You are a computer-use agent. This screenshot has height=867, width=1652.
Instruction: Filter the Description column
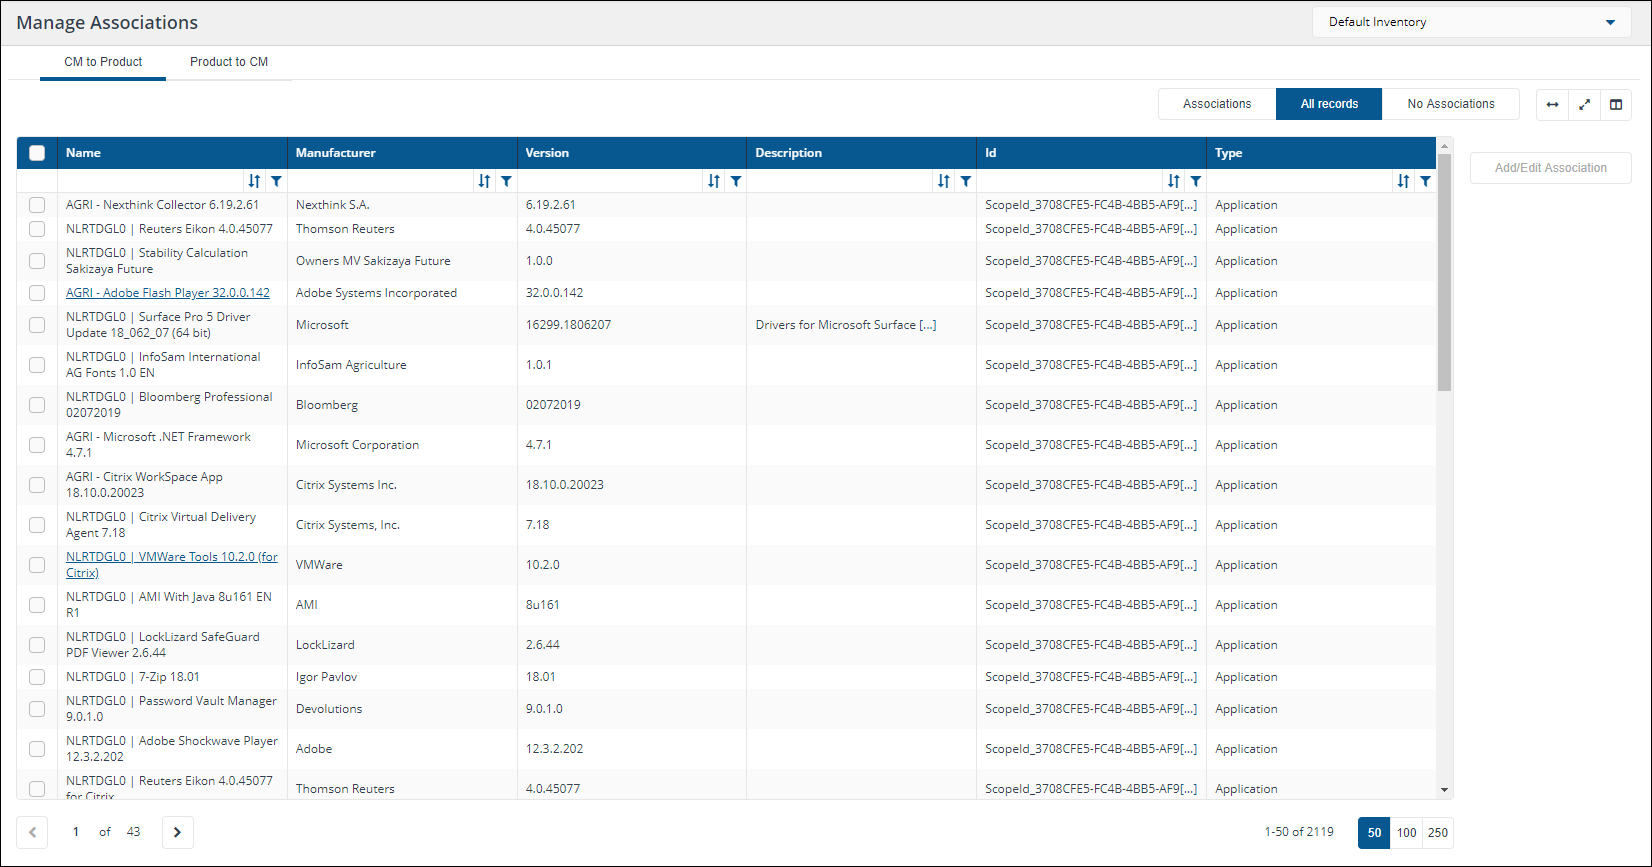[x=966, y=181]
